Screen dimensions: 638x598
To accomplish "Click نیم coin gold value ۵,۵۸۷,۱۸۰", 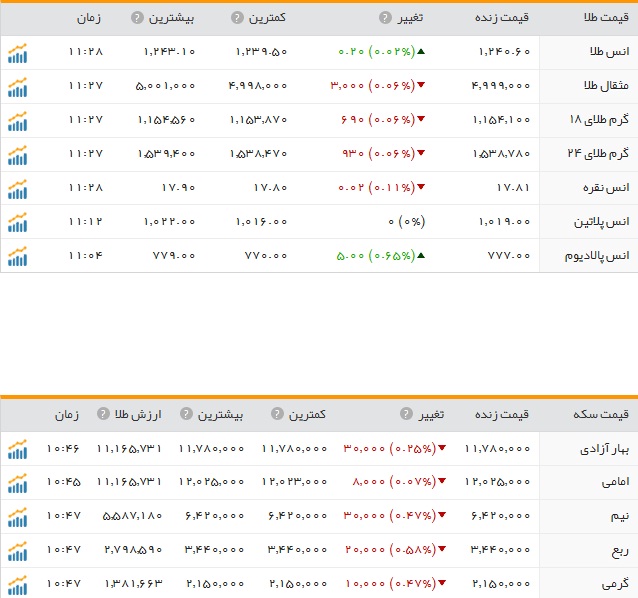I will pos(132,516).
